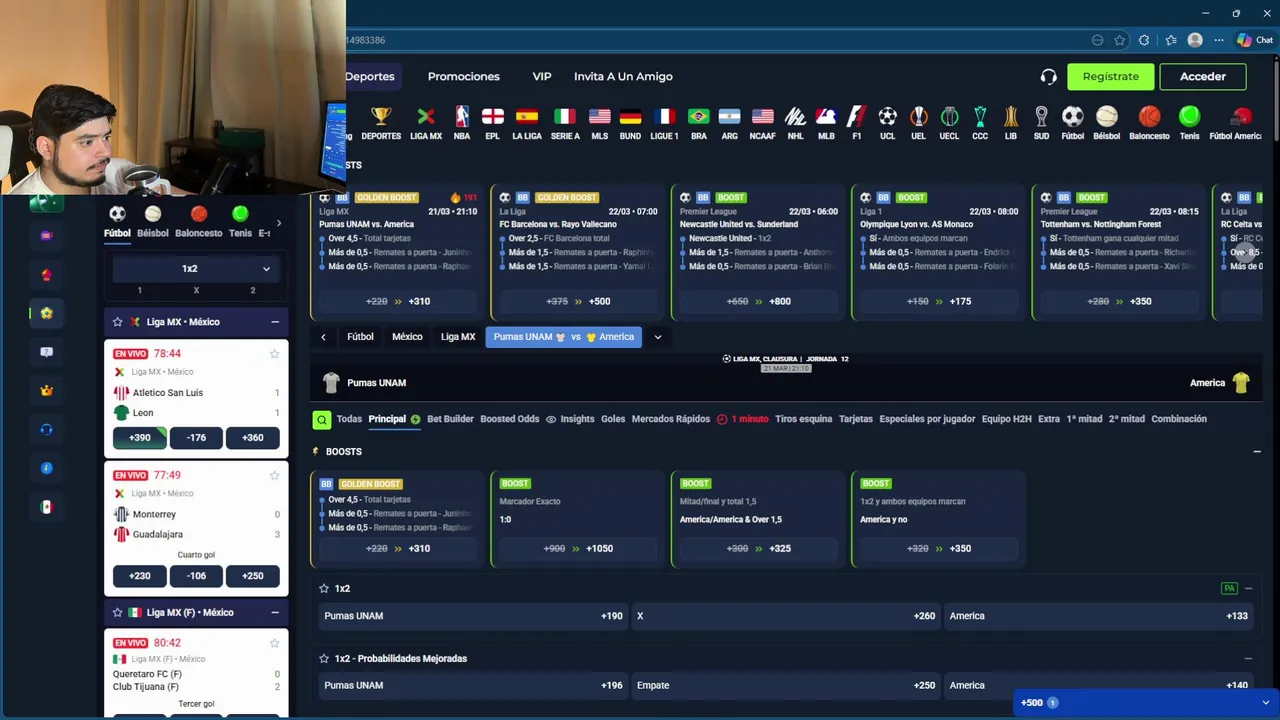Select the Béisbol tab in sidebar
Viewport: 1280px width, 720px height.
tap(153, 222)
